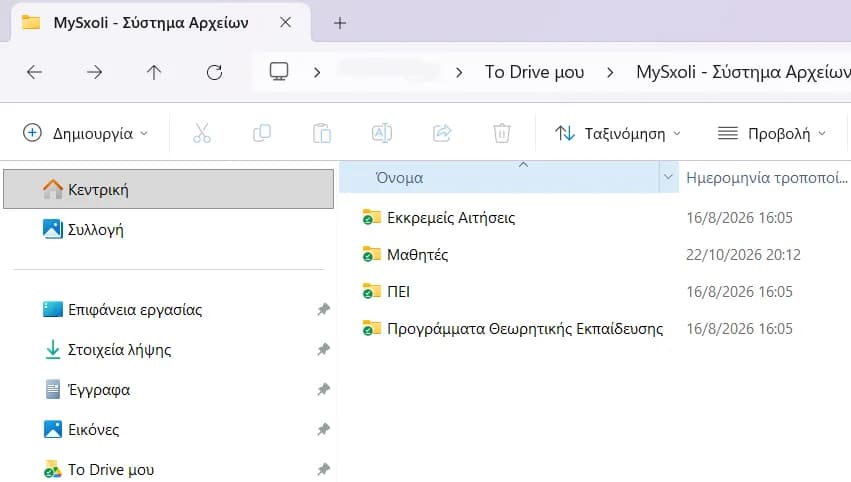Click the modified date of the ΠΕΙ folder
The image size is (851, 482).
click(x=739, y=291)
